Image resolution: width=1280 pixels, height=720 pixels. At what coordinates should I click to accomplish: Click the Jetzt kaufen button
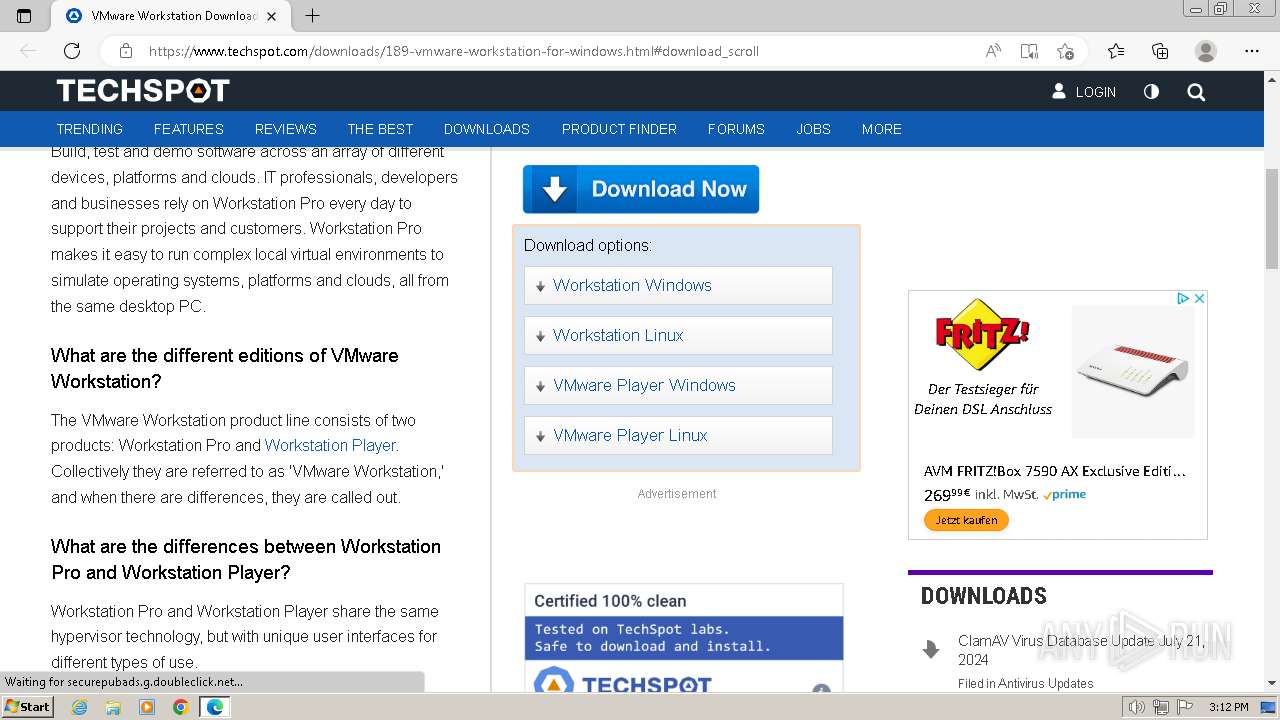[966, 520]
